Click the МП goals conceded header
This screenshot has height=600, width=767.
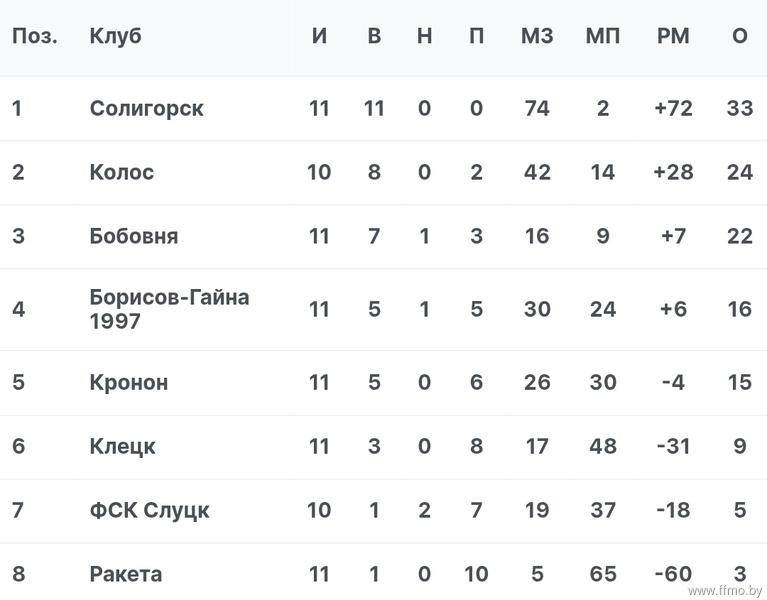pos(603,36)
